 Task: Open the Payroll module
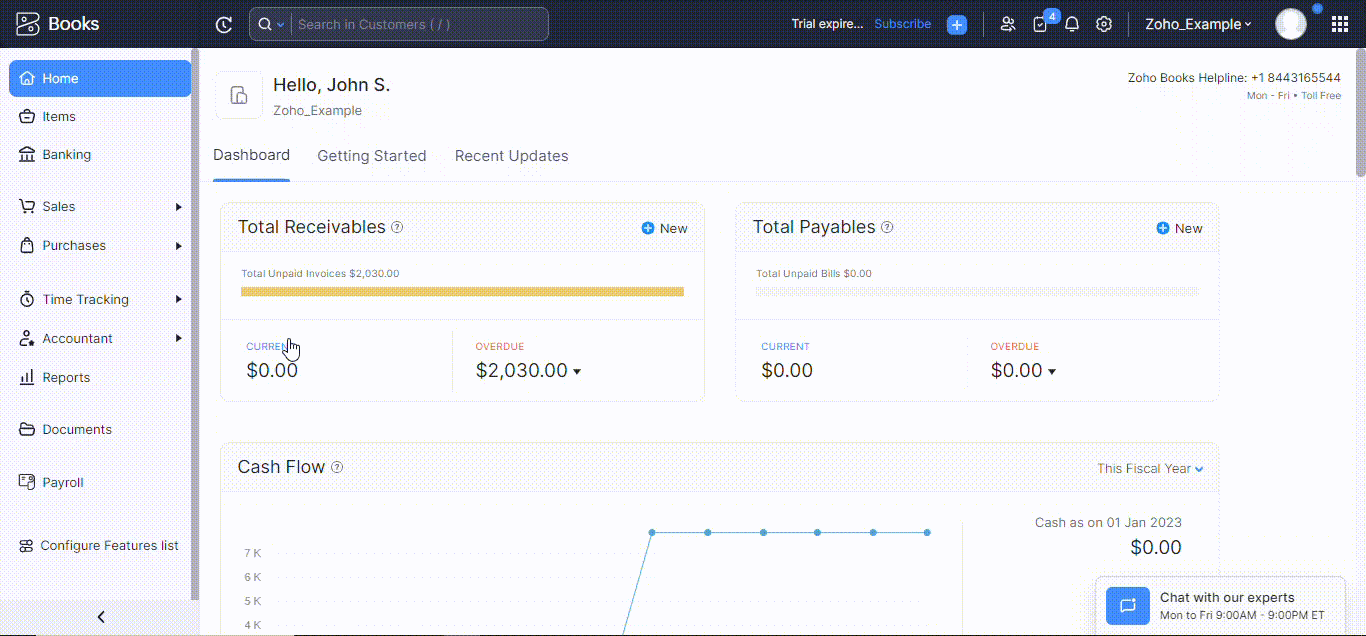click(x=63, y=482)
